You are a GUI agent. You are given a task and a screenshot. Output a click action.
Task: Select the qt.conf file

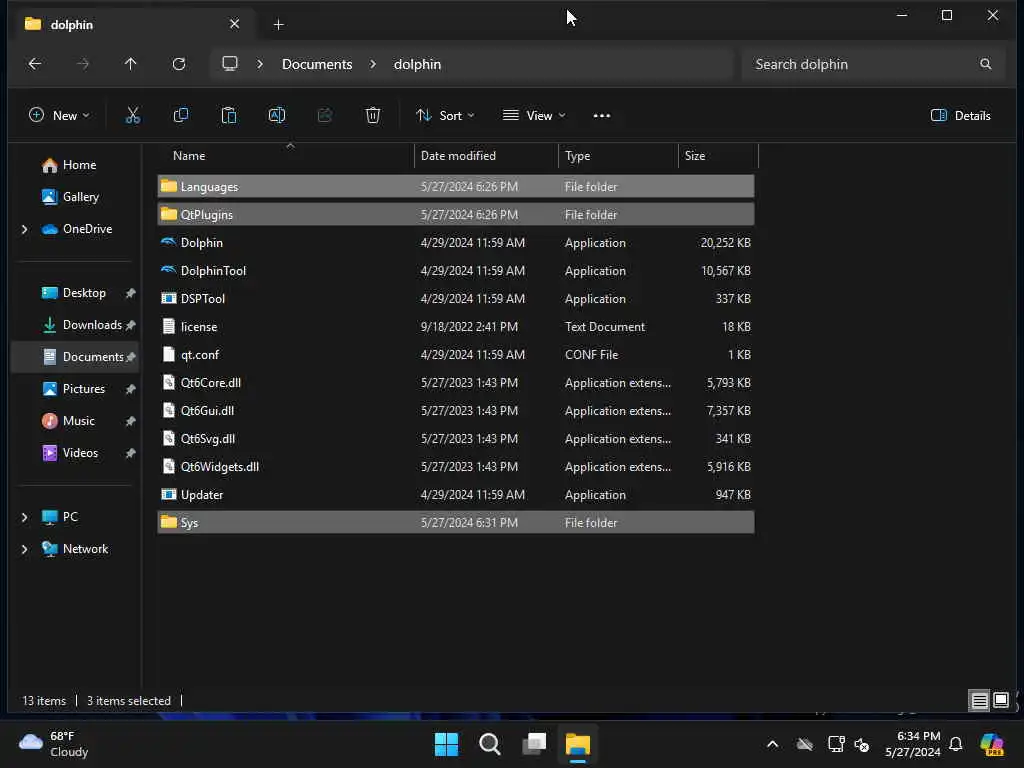click(455, 355)
